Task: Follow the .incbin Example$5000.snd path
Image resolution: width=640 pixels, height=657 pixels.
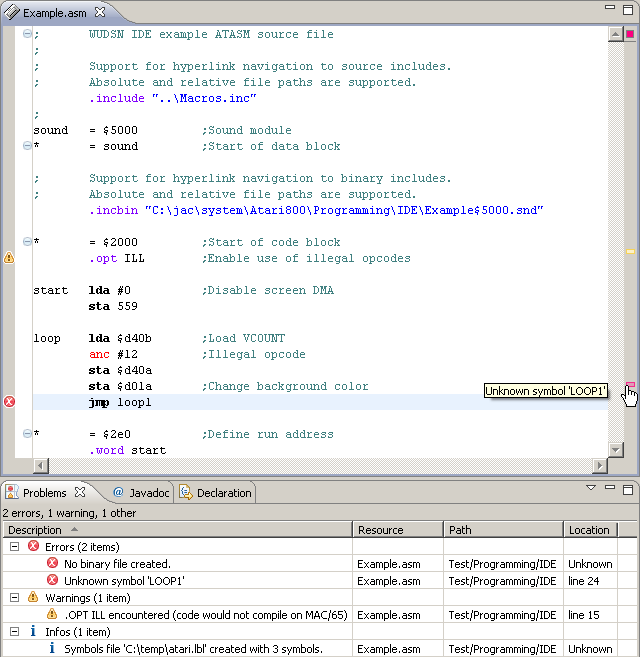Action: (344, 210)
